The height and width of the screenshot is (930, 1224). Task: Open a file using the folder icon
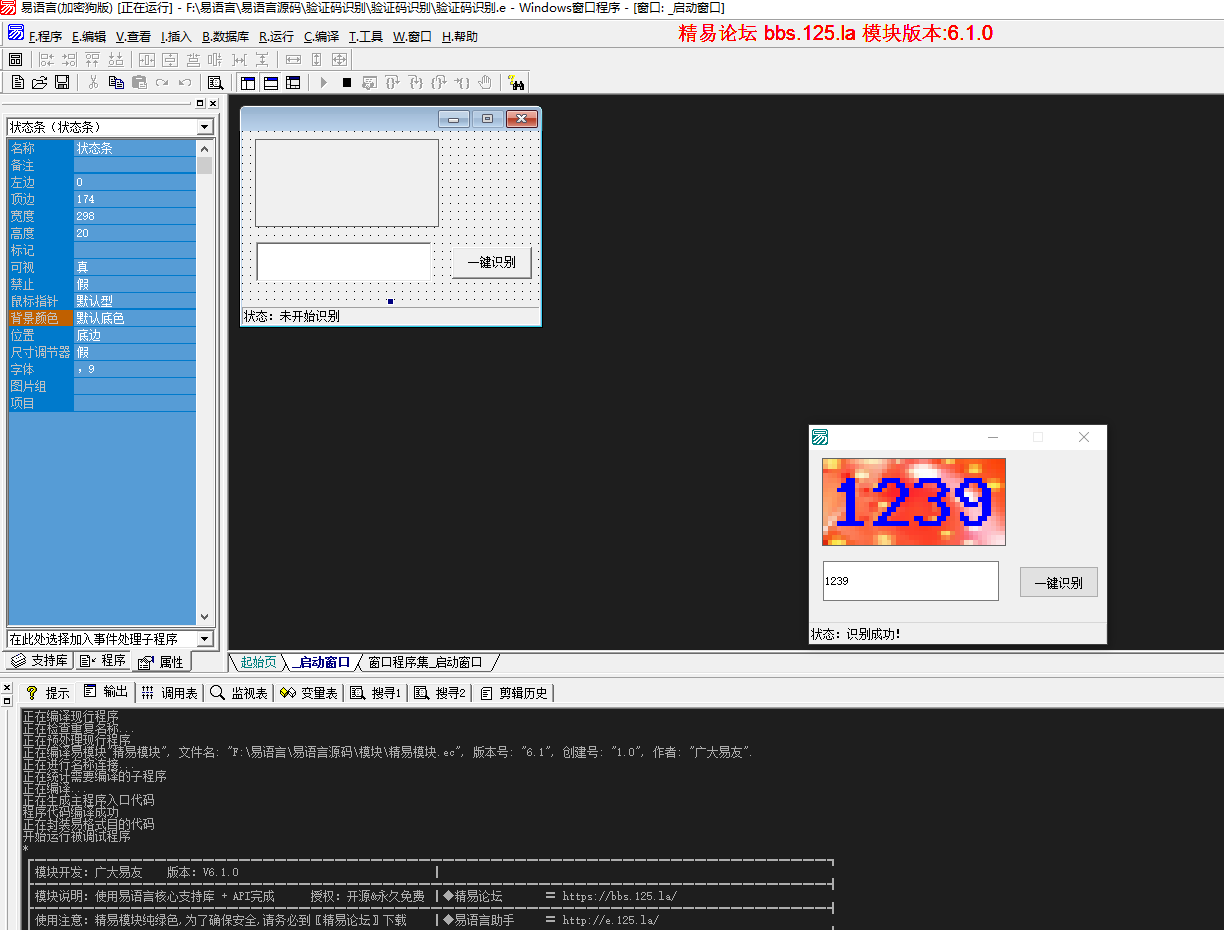40,82
